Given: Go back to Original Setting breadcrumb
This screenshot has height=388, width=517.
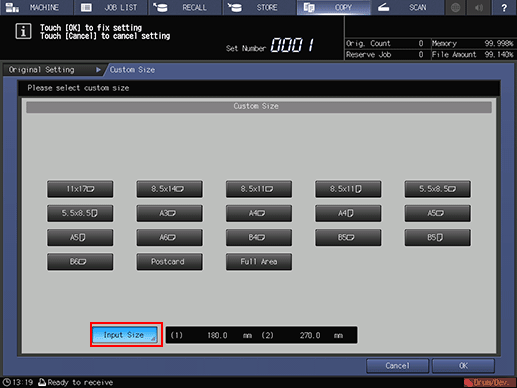Looking at the screenshot, I should (x=53, y=70).
